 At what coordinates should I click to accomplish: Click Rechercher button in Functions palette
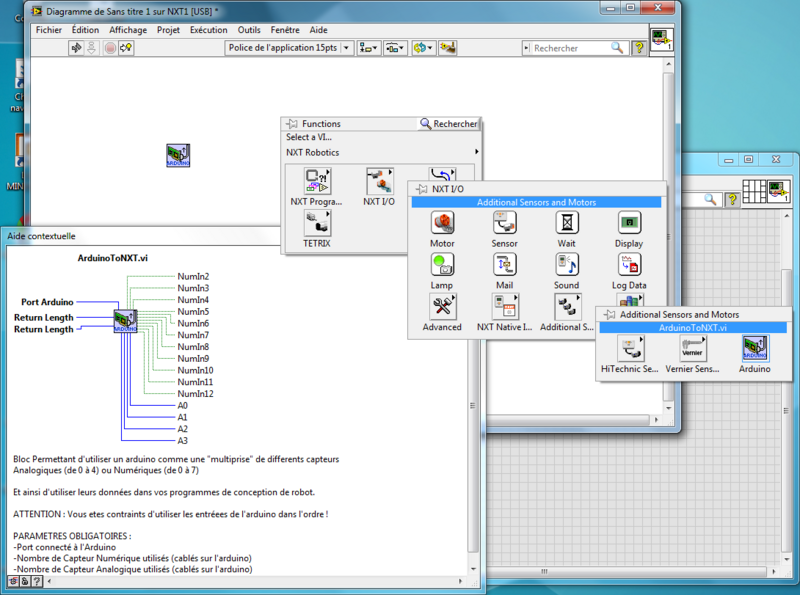tap(449, 124)
